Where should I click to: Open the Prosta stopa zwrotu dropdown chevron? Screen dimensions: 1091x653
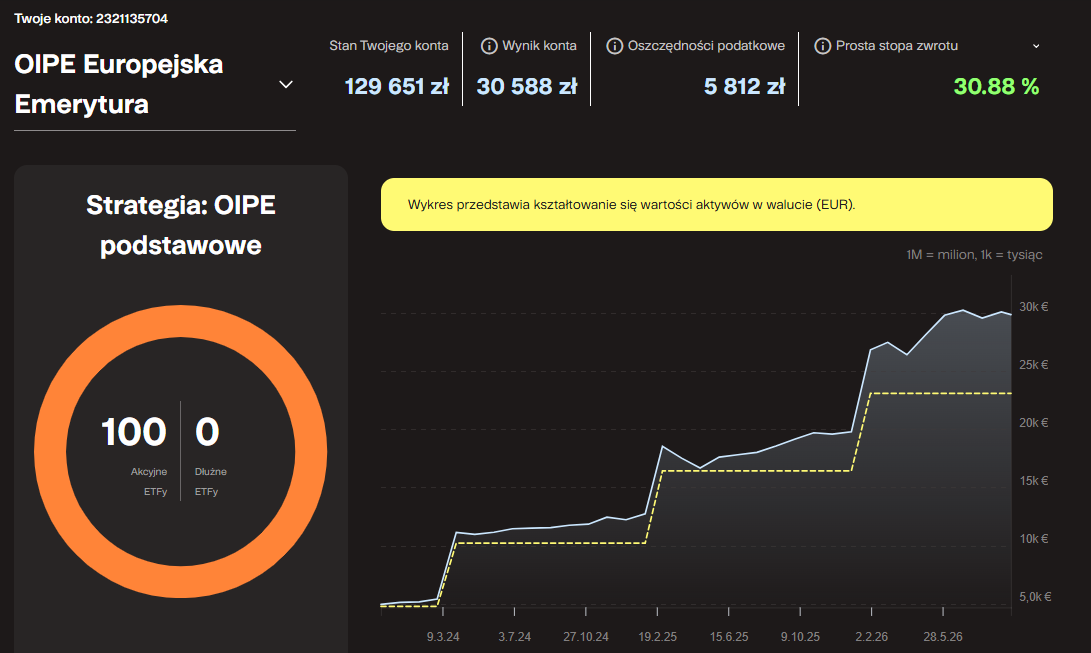(x=1036, y=46)
